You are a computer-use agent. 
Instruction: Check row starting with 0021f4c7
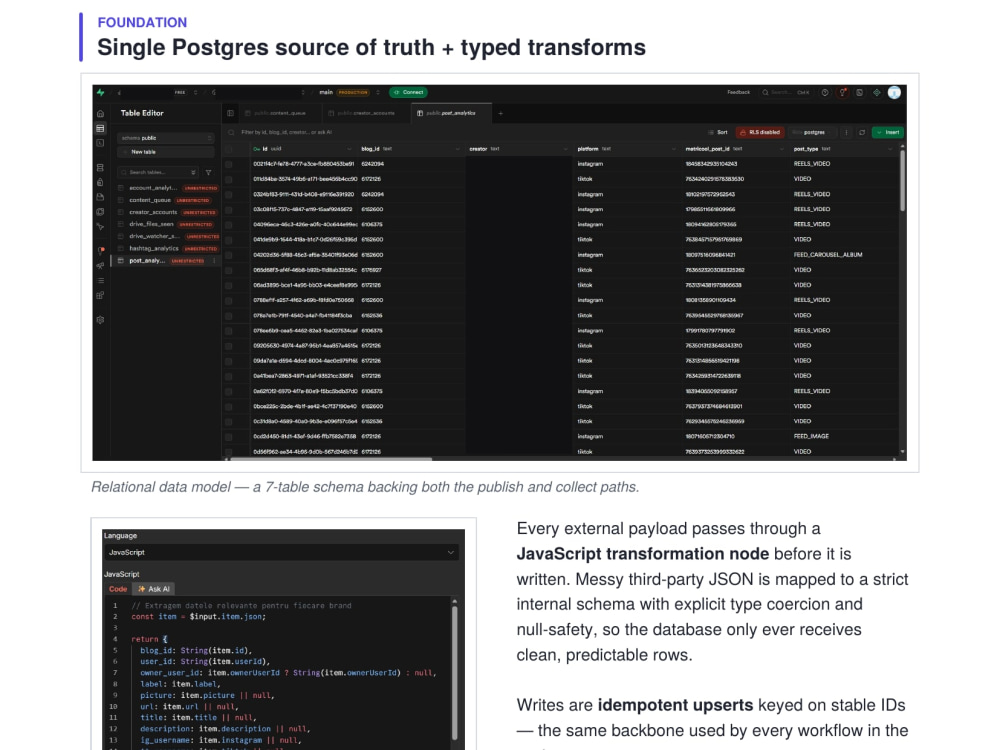tap(229, 164)
